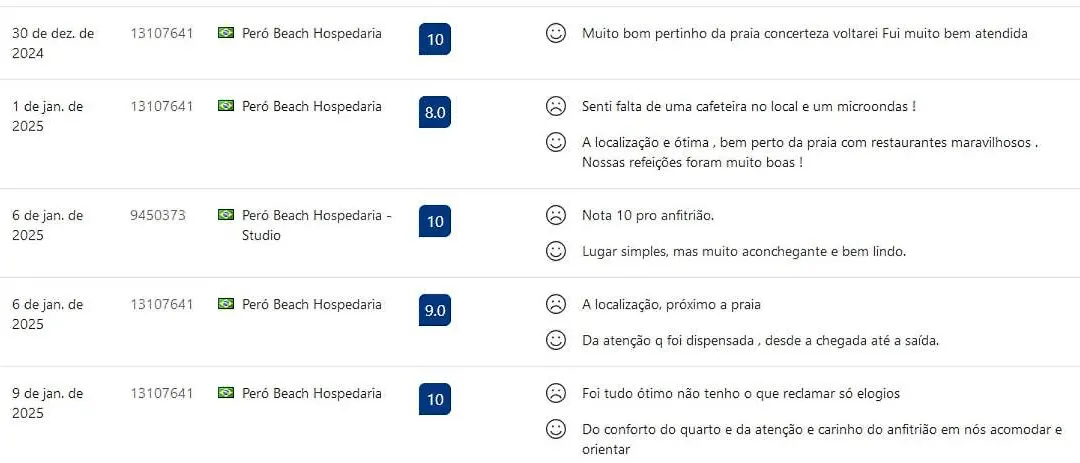Open Peró Beach Hospedaria link in 9 de jan. row
This screenshot has height=463, width=1080.
pyautogui.click(x=312, y=393)
